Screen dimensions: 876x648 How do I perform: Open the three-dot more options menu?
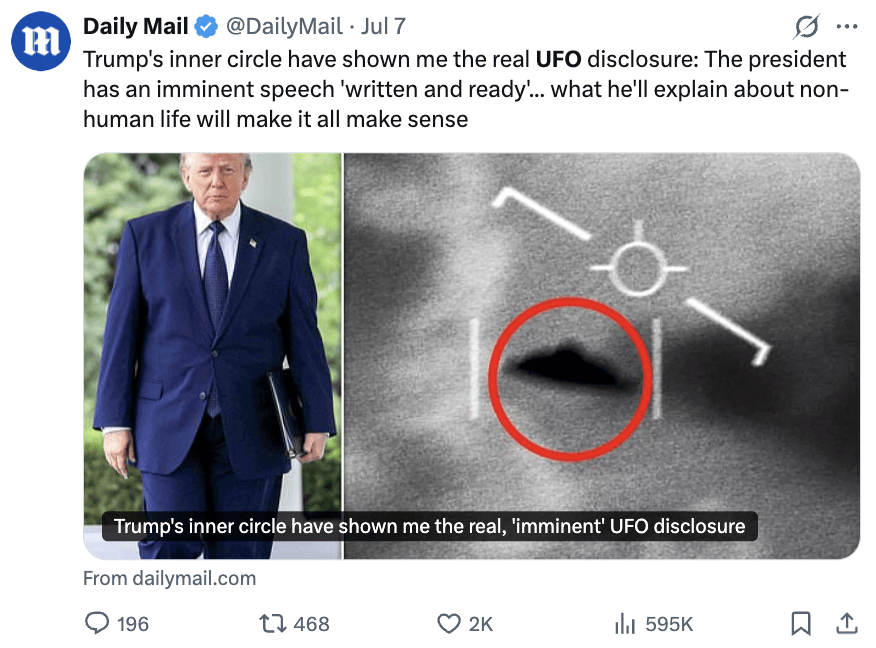(x=847, y=26)
